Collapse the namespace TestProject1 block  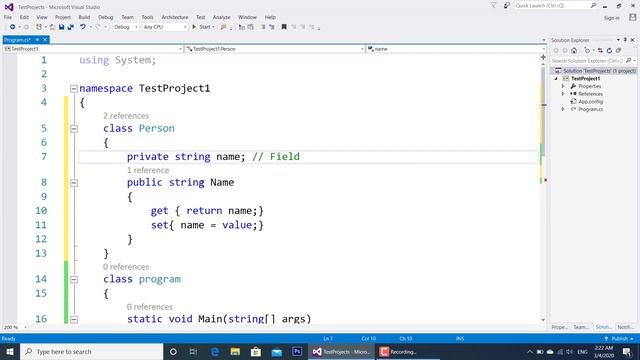(74, 89)
